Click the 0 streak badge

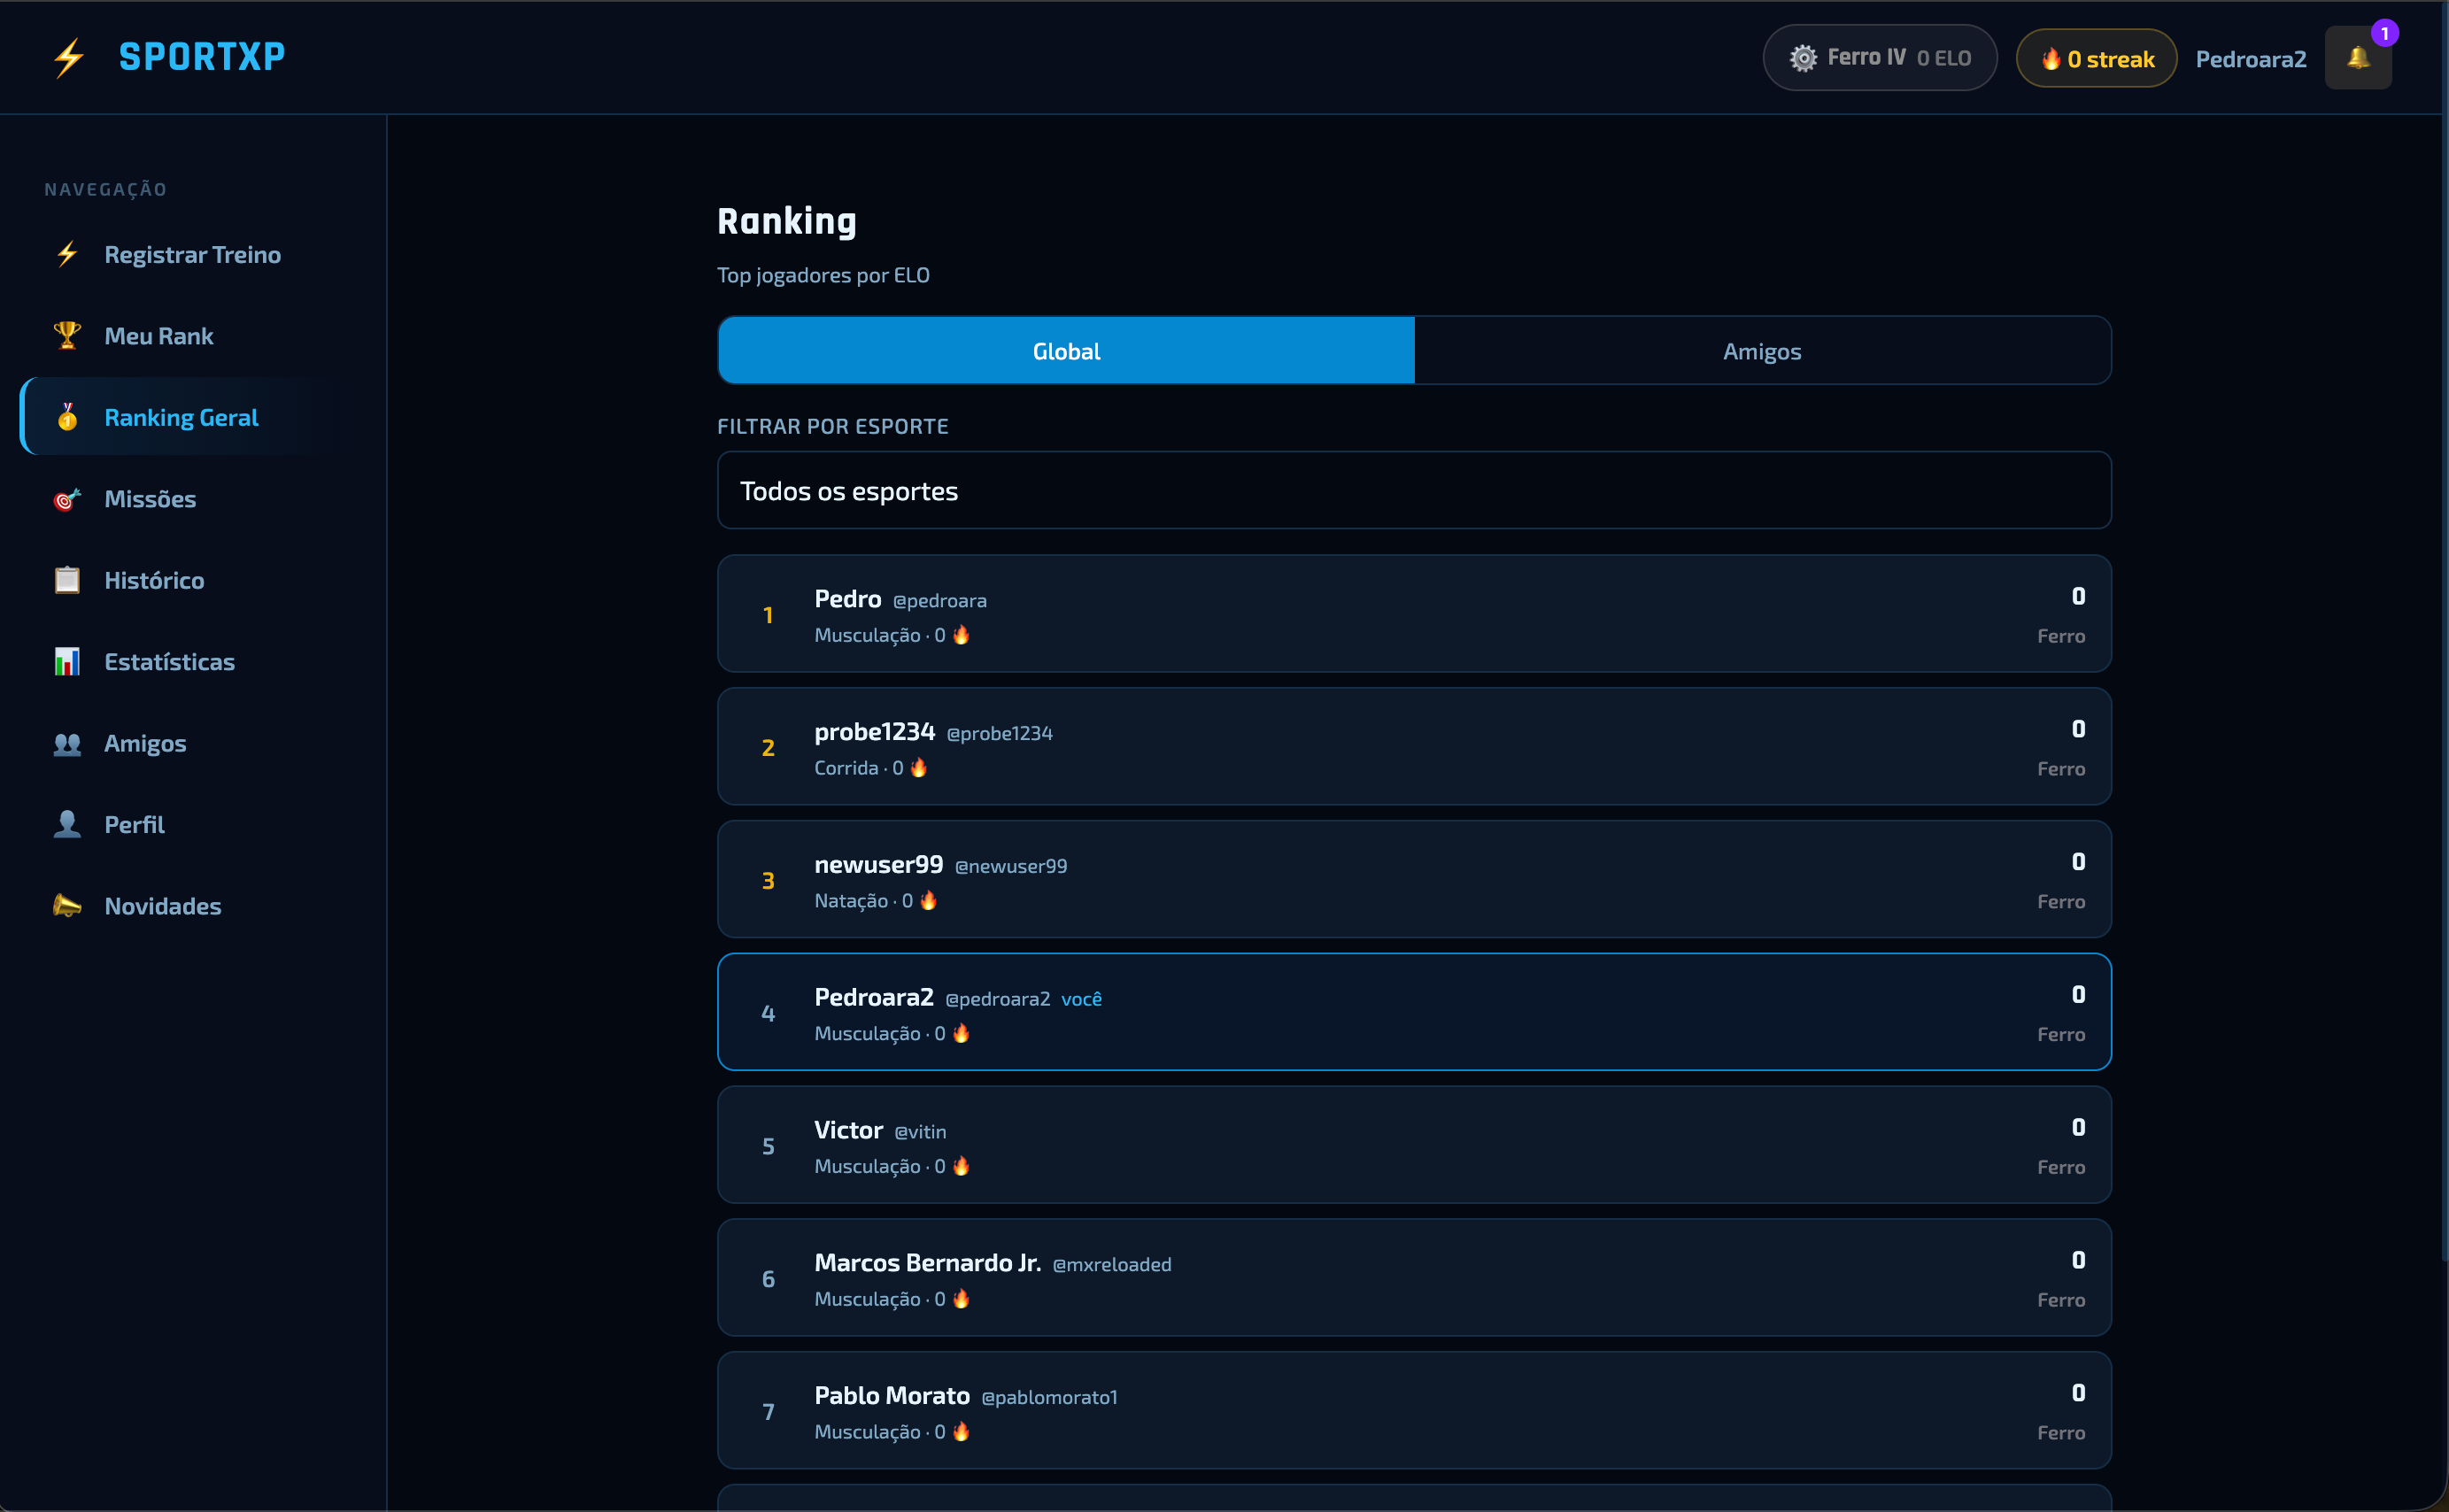pyautogui.click(x=2096, y=59)
